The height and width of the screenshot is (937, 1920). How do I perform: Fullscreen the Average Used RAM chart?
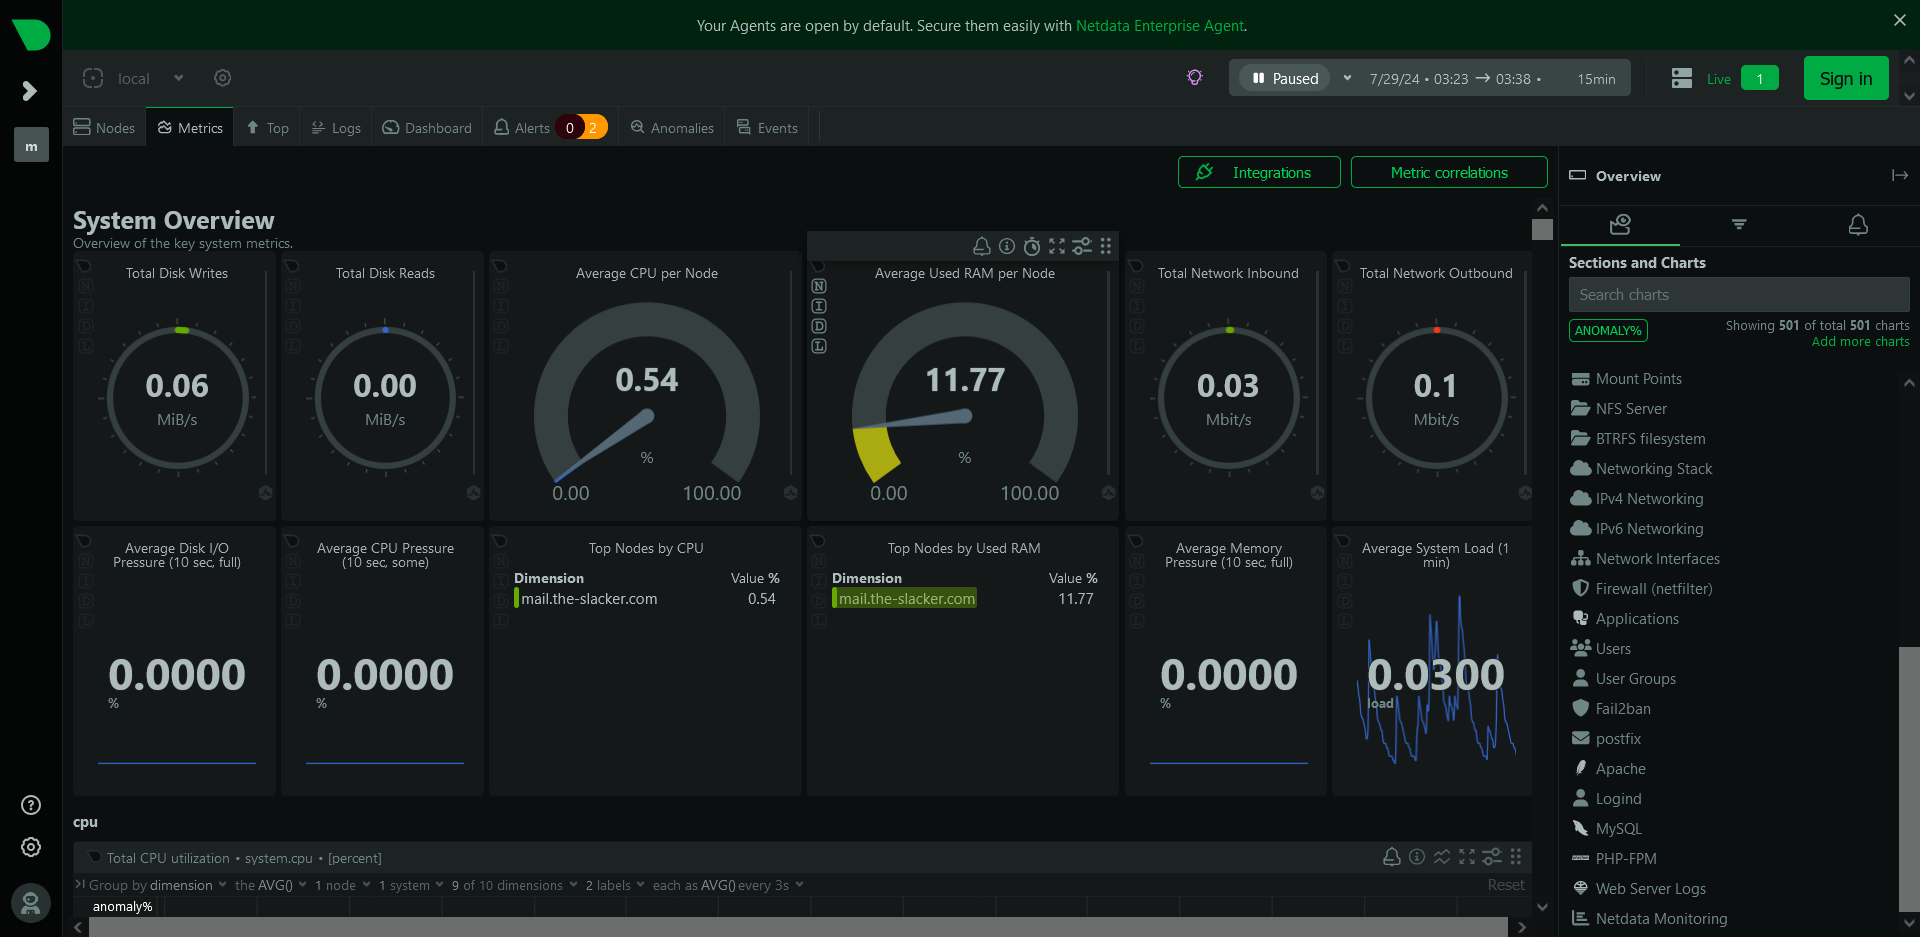(1057, 246)
